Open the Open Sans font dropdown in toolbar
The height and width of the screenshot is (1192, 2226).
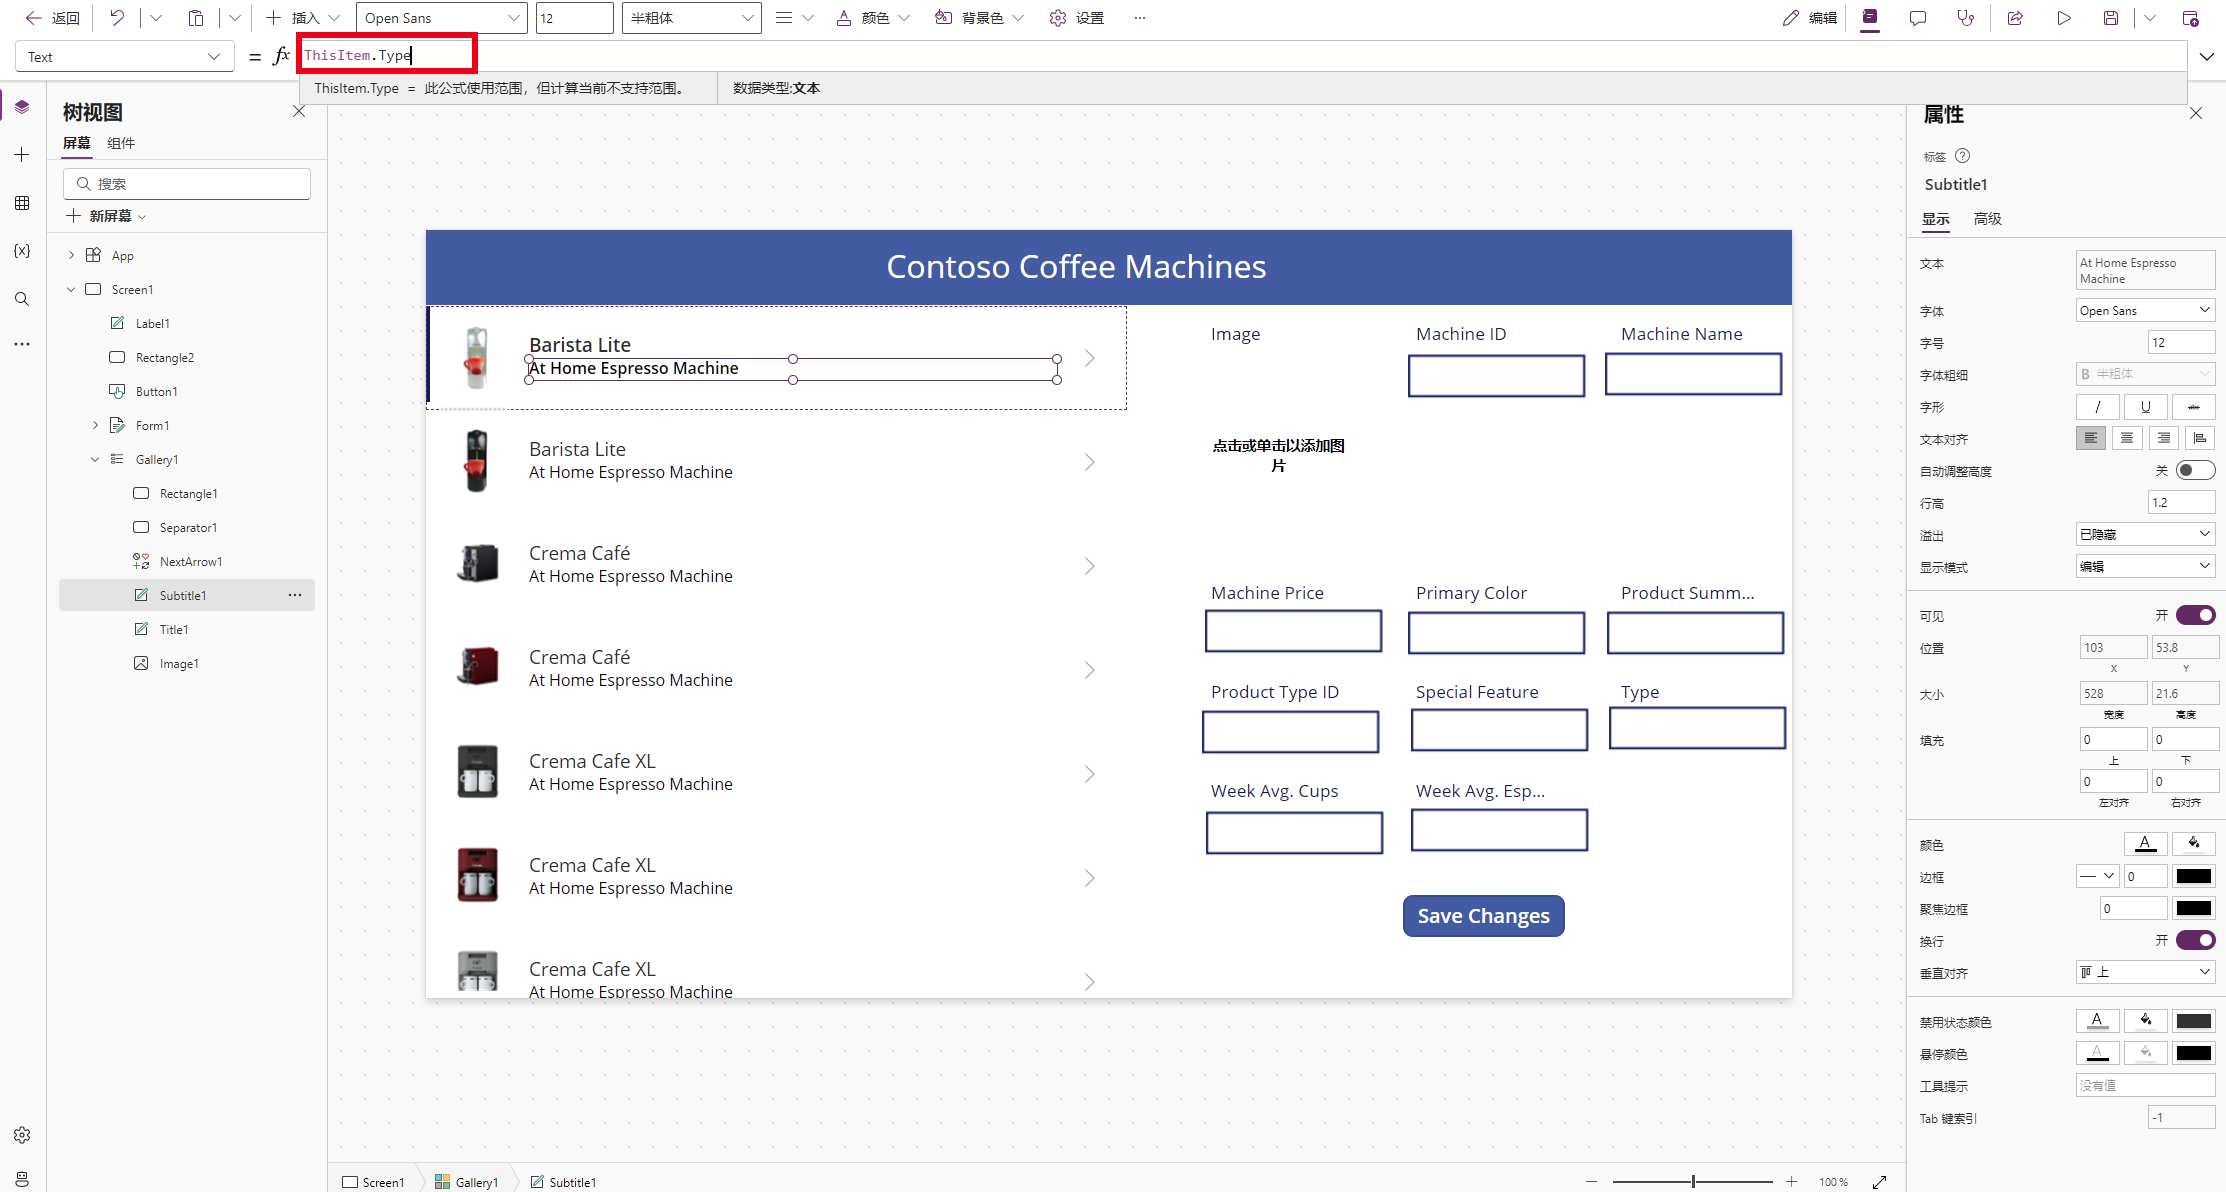click(441, 18)
